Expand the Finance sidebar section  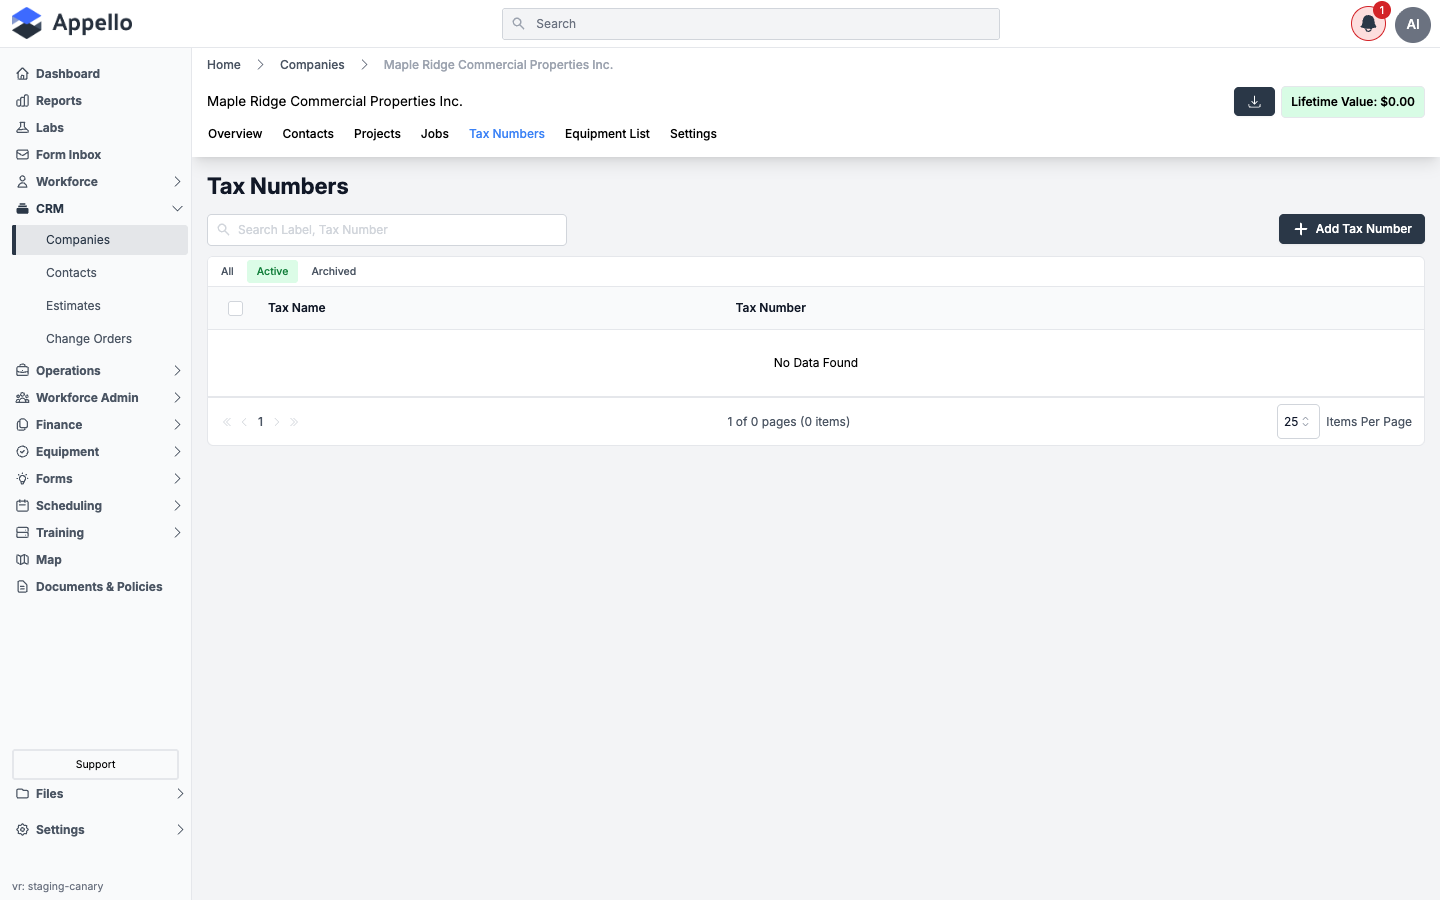(x=100, y=425)
